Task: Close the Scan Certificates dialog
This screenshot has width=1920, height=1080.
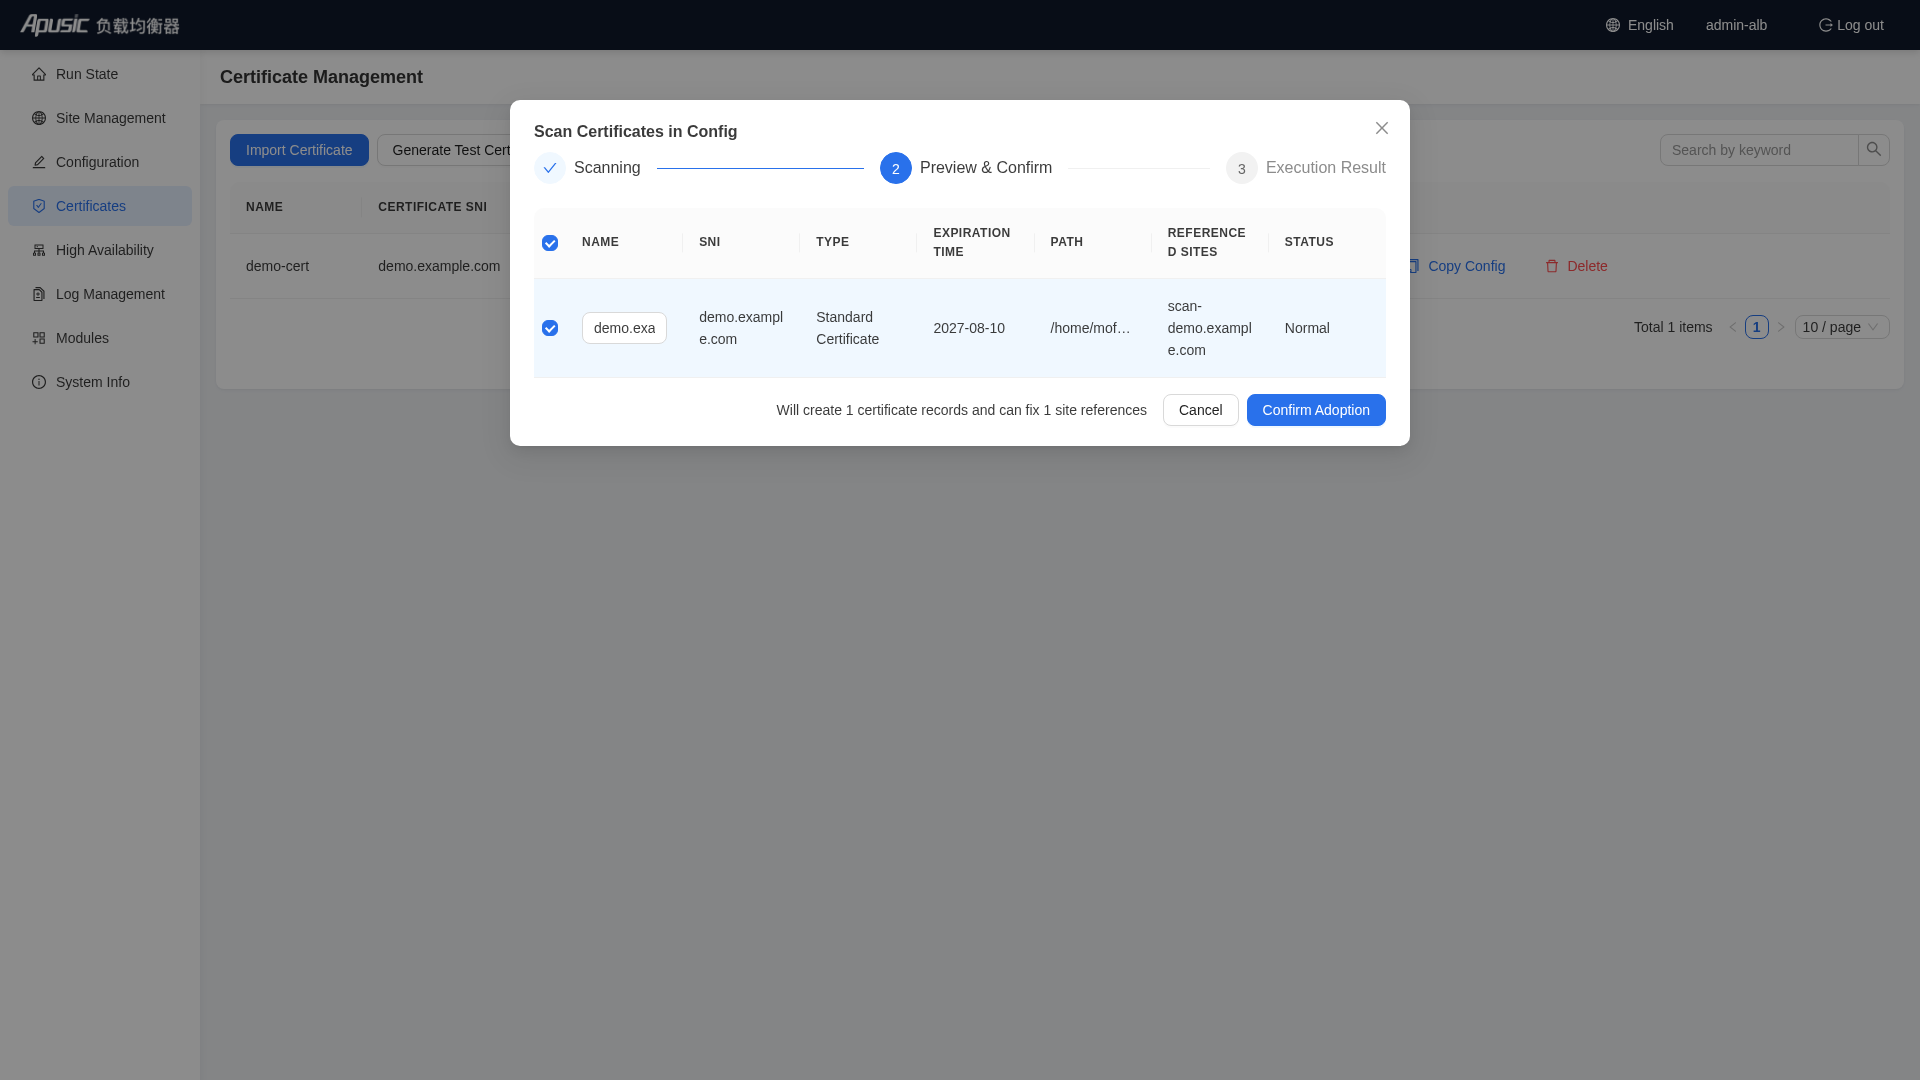Action: click(1382, 128)
